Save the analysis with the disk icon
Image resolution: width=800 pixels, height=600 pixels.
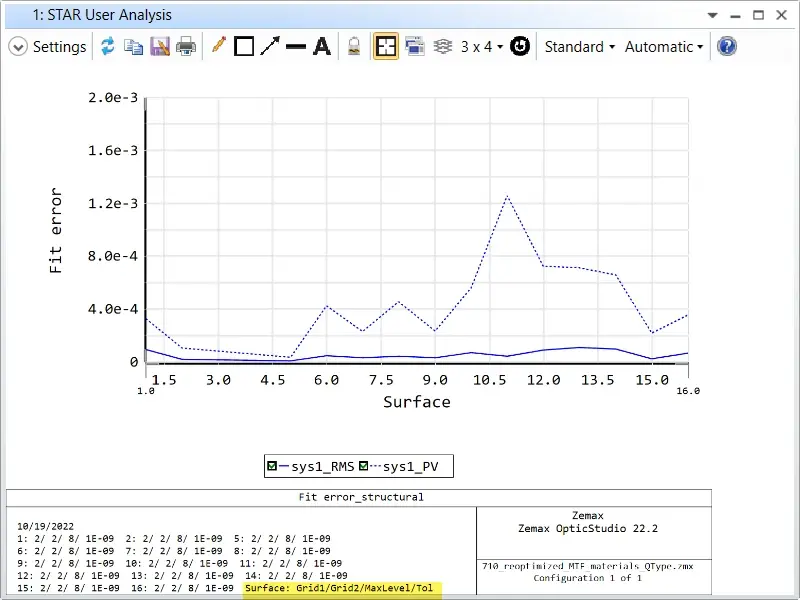pyautogui.click(x=160, y=47)
